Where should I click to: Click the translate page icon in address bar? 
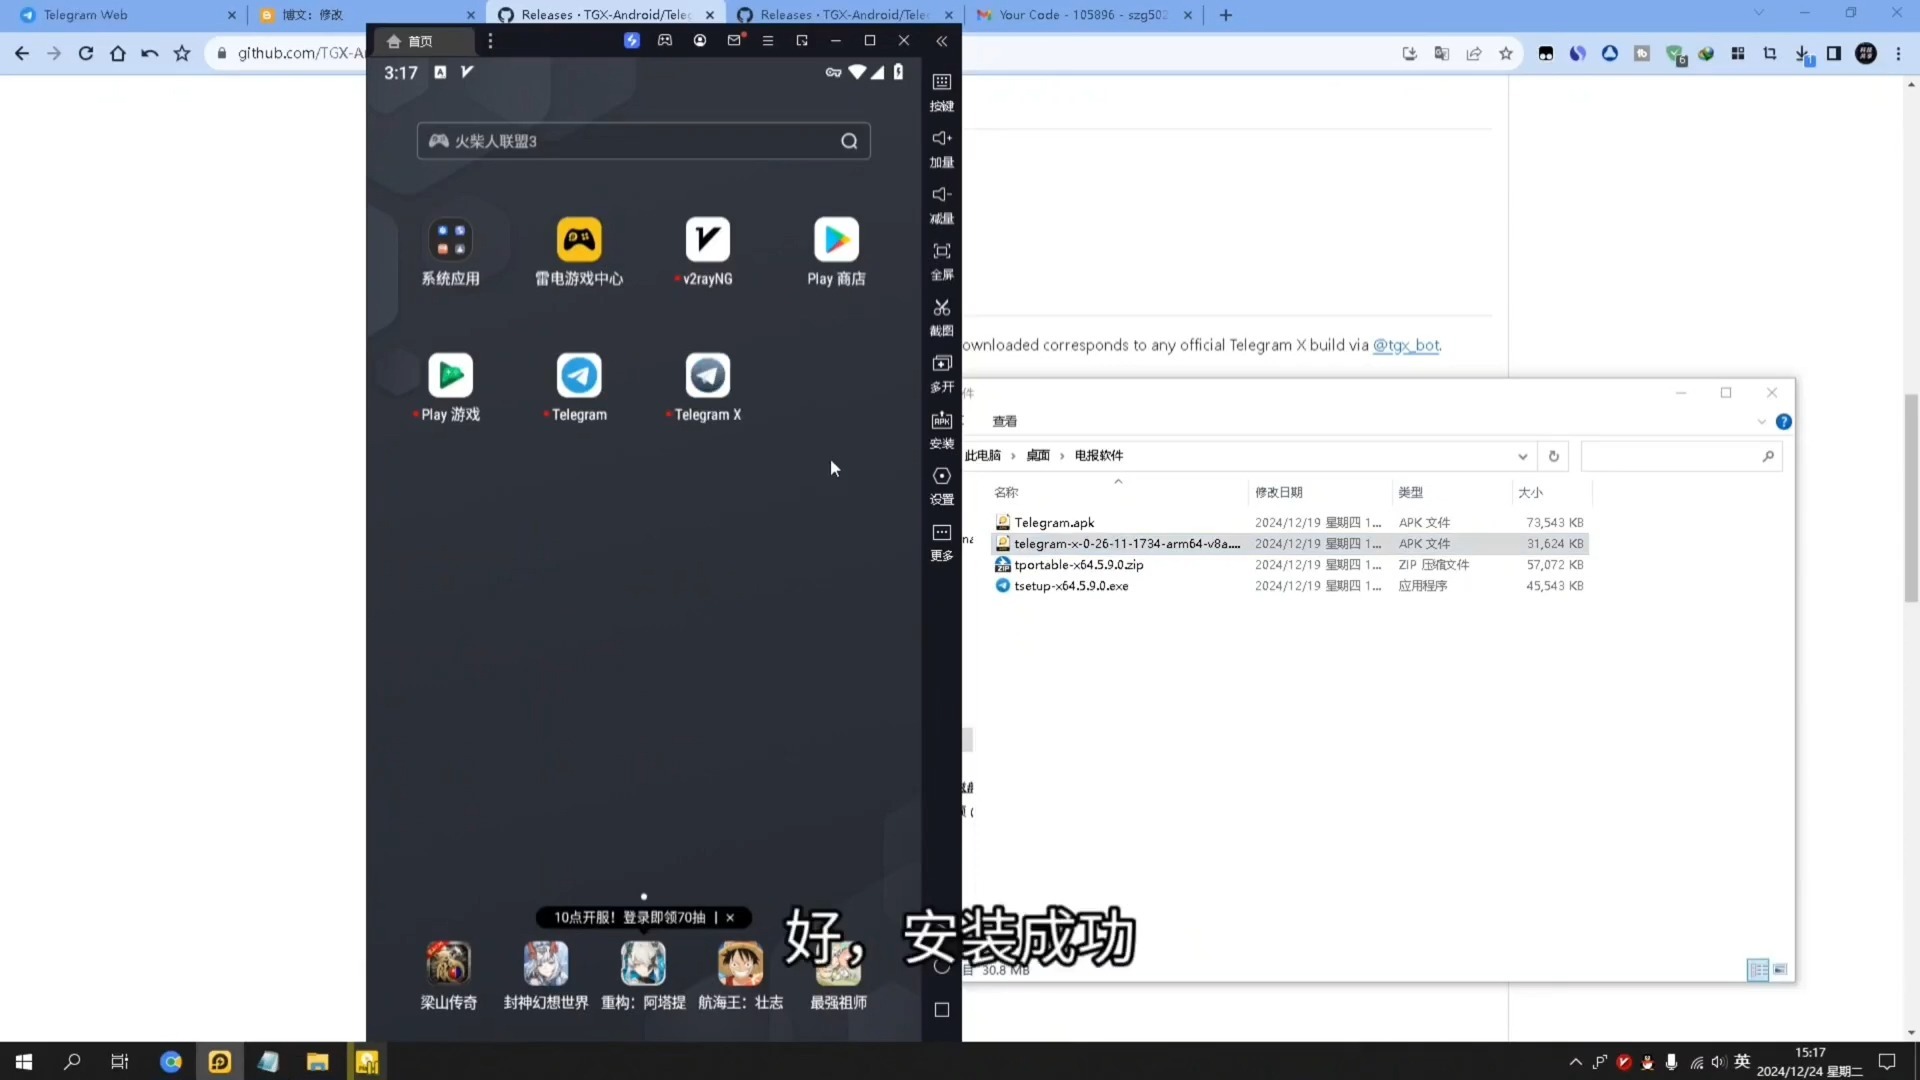[1442, 54]
